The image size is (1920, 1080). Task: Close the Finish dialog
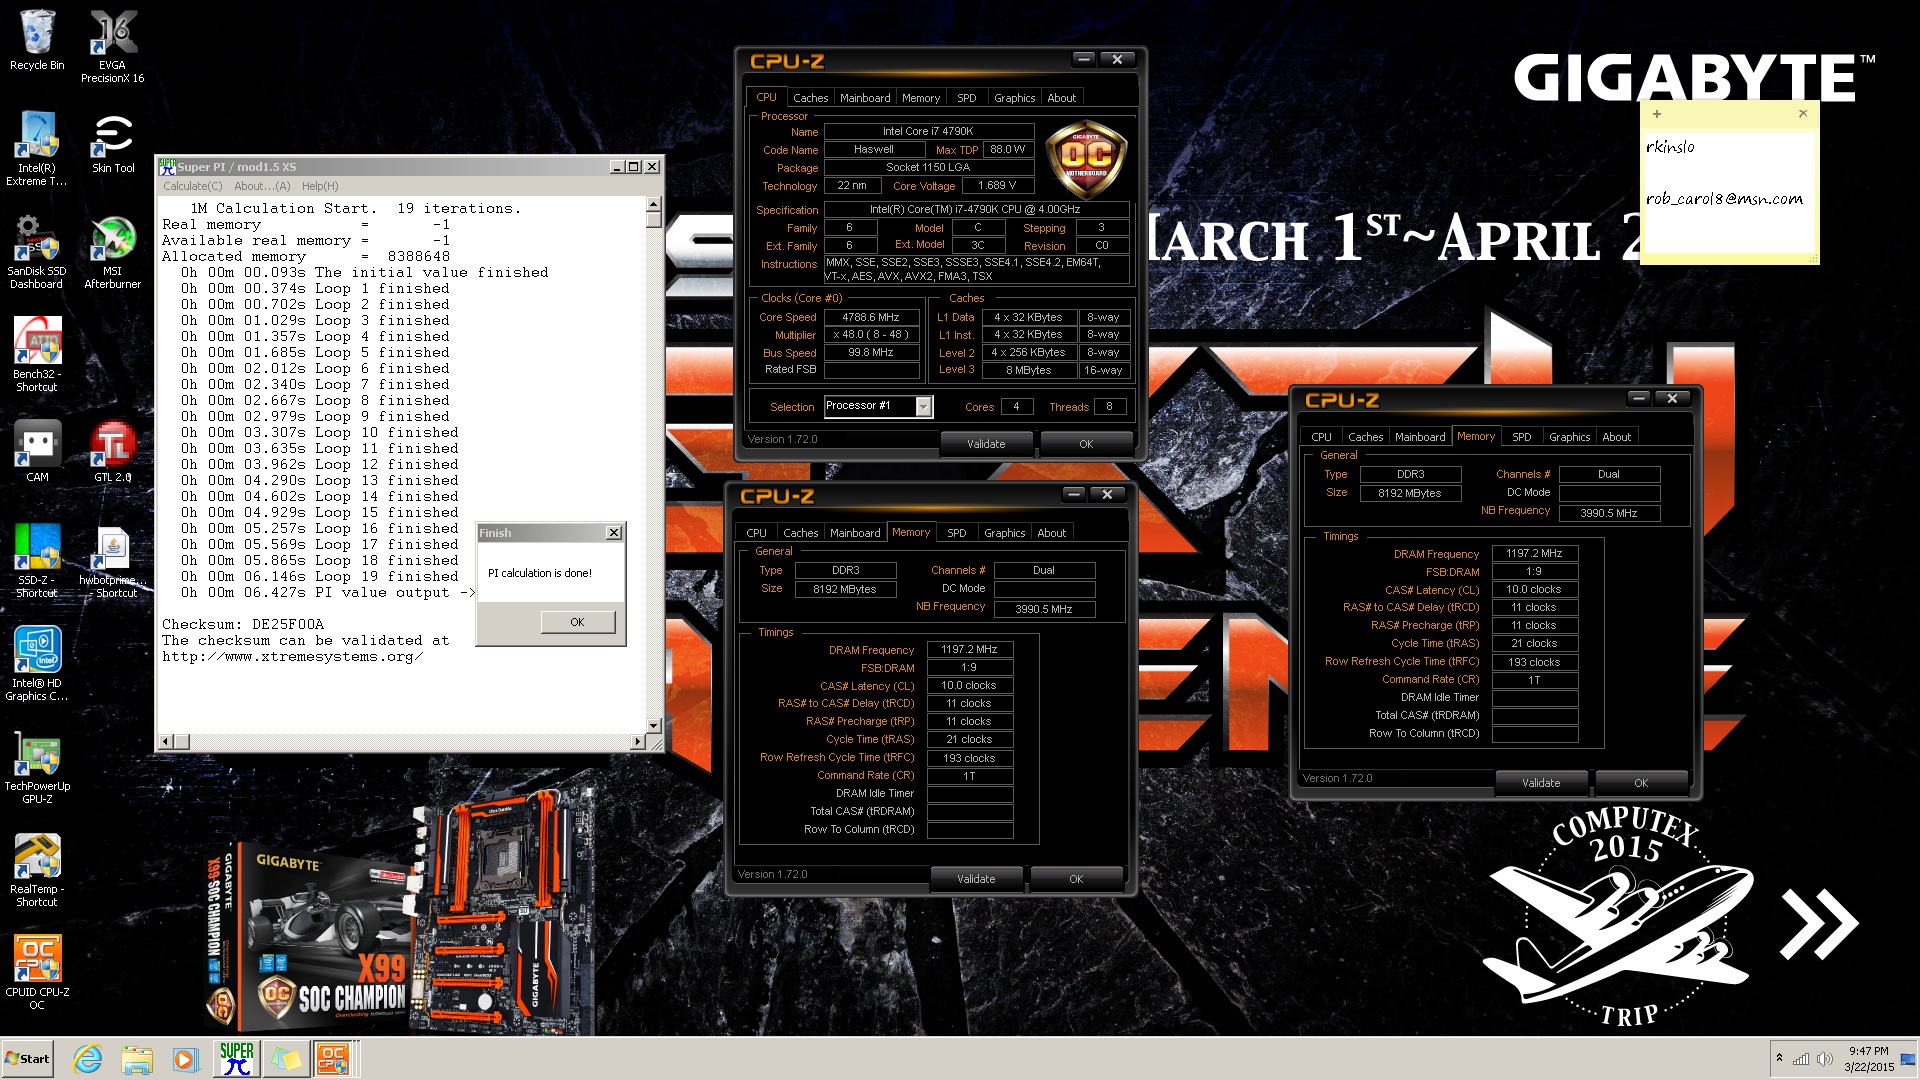click(614, 533)
